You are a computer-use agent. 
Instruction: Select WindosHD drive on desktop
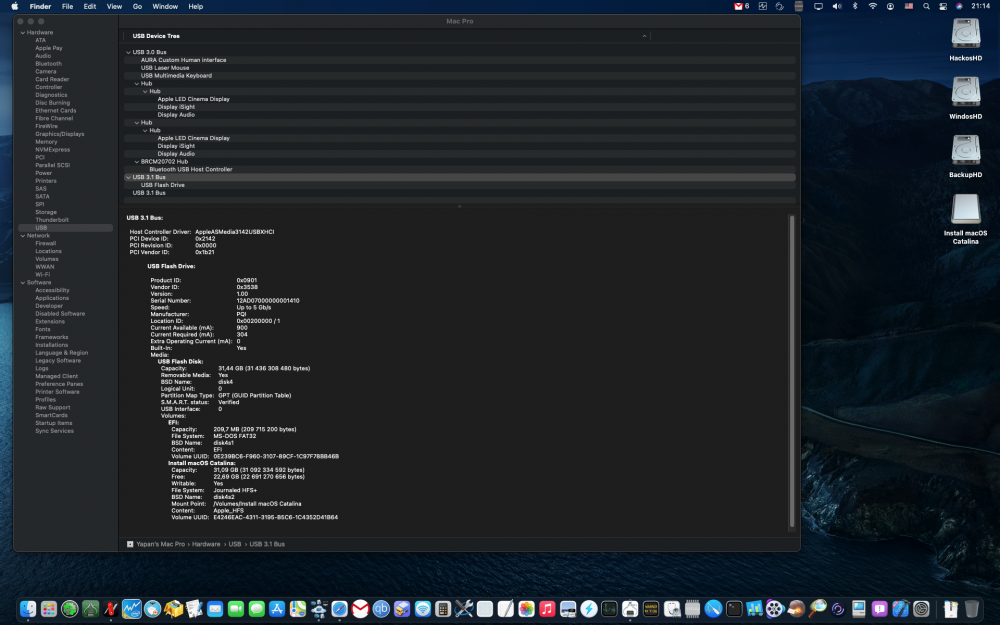click(x=966, y=98)
